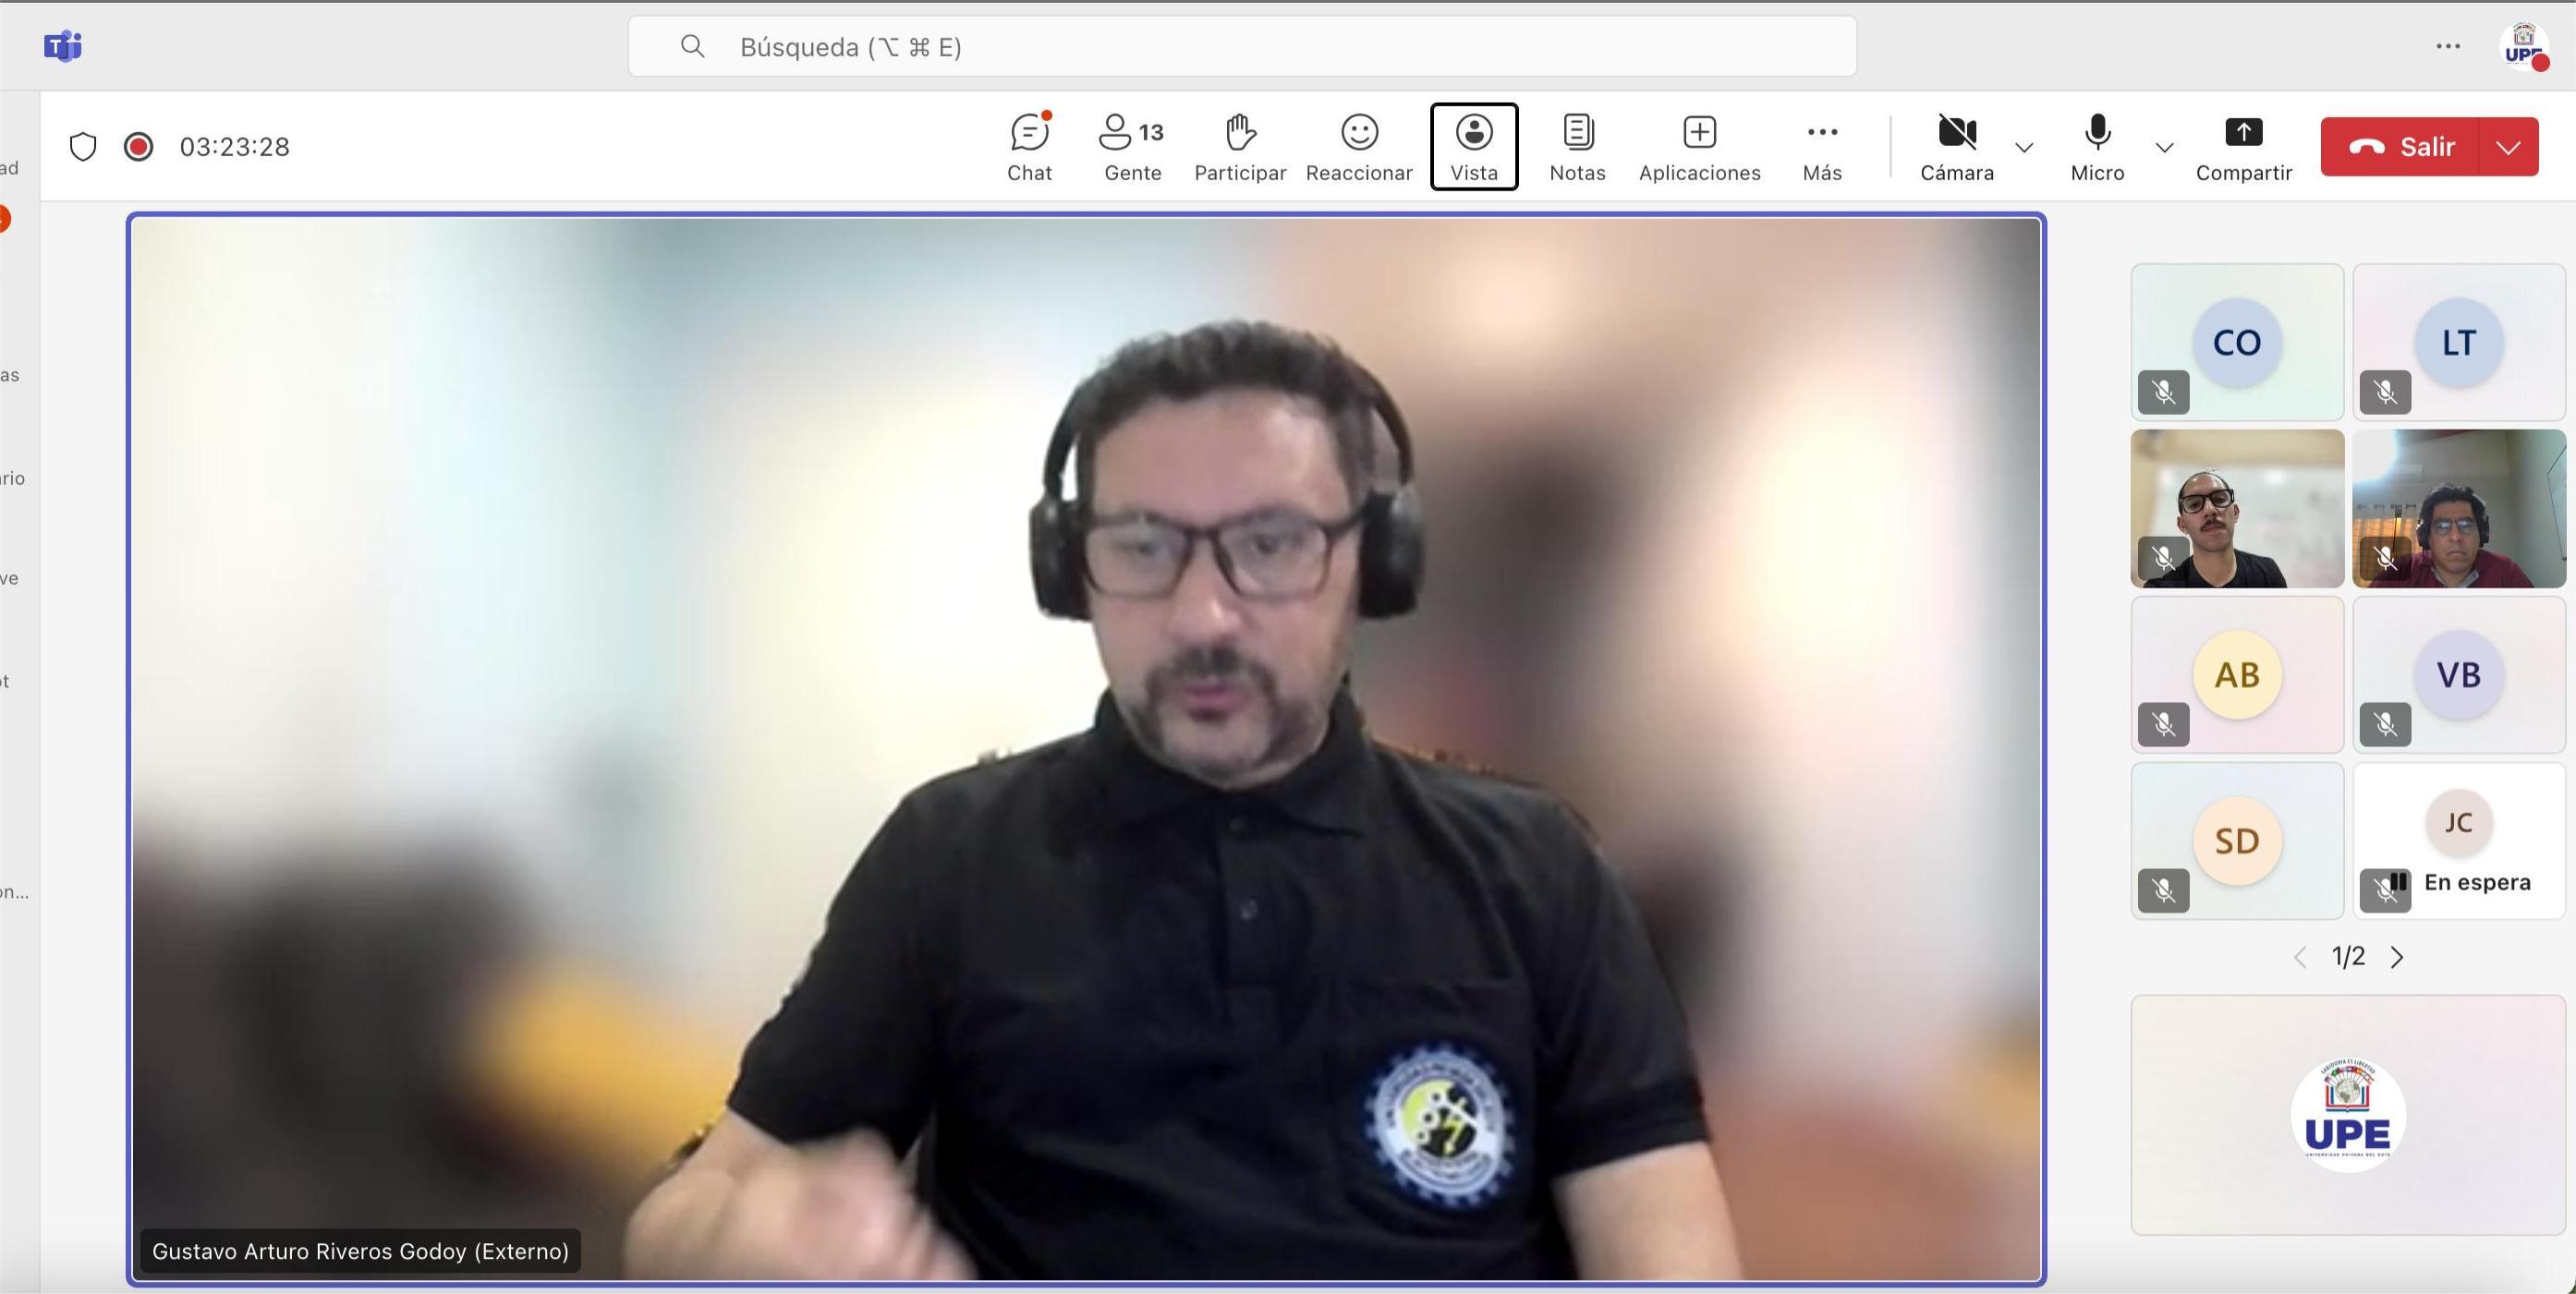
Task: Expand camera options chevron
Action: click(2024, 148)
